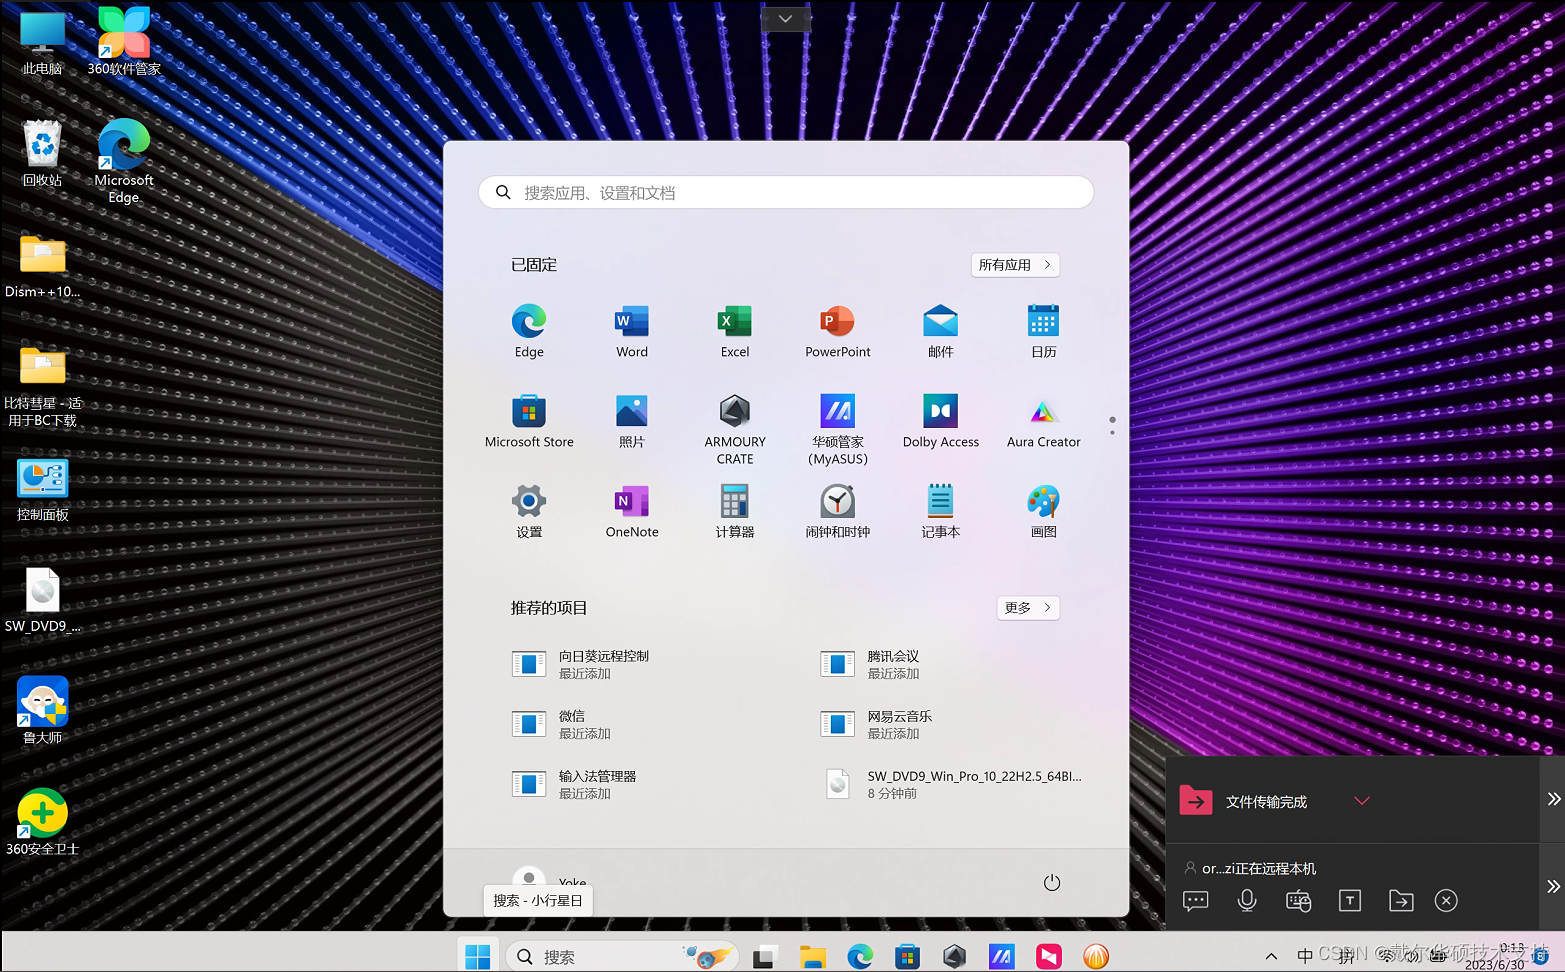Open Microsoft Store pinned tile
Viewport: 1565px width, 972px height.
click(x=529, y=421)
